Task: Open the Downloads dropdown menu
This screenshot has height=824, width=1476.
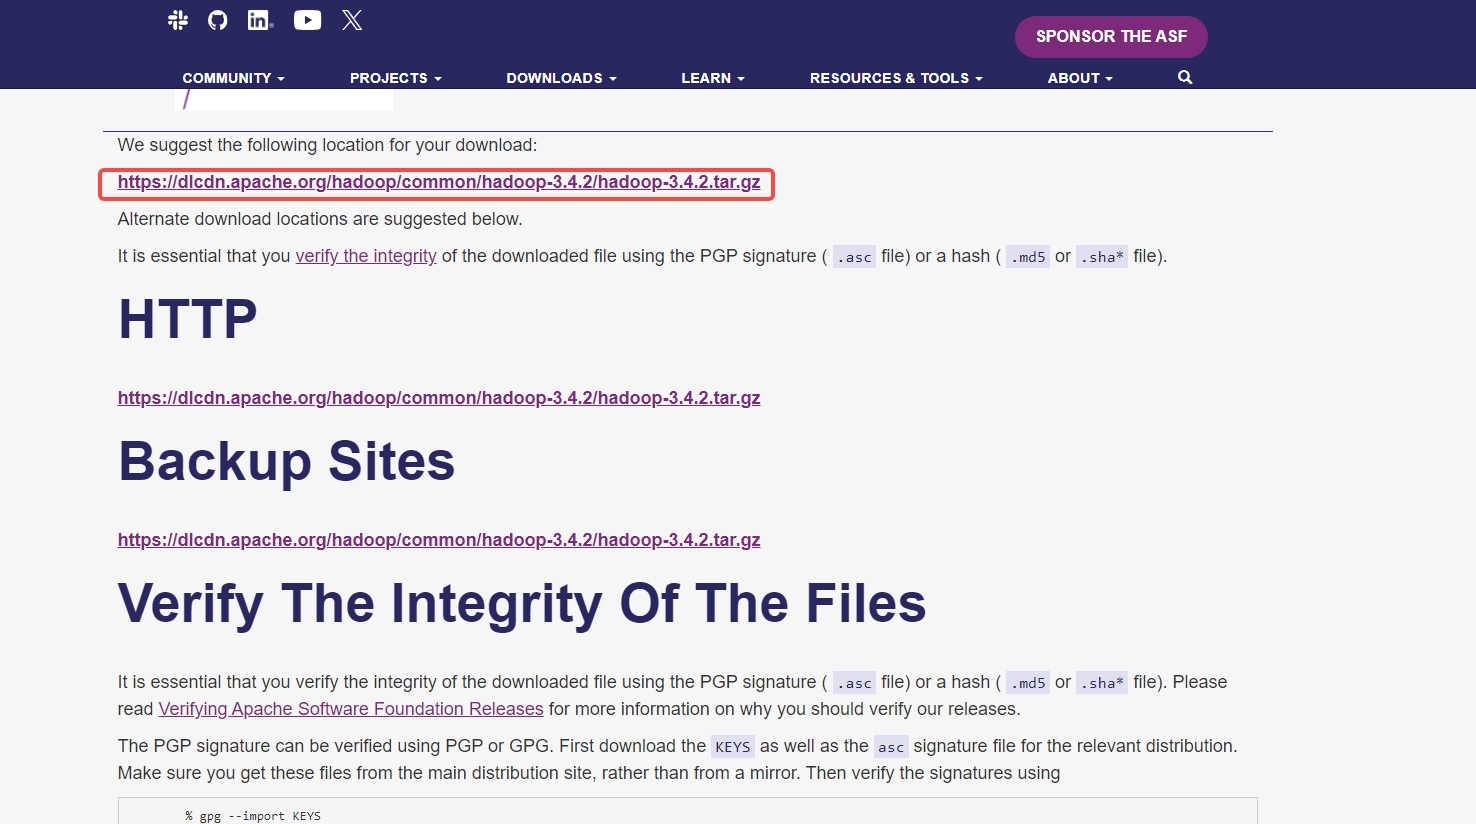Action: 561,78
